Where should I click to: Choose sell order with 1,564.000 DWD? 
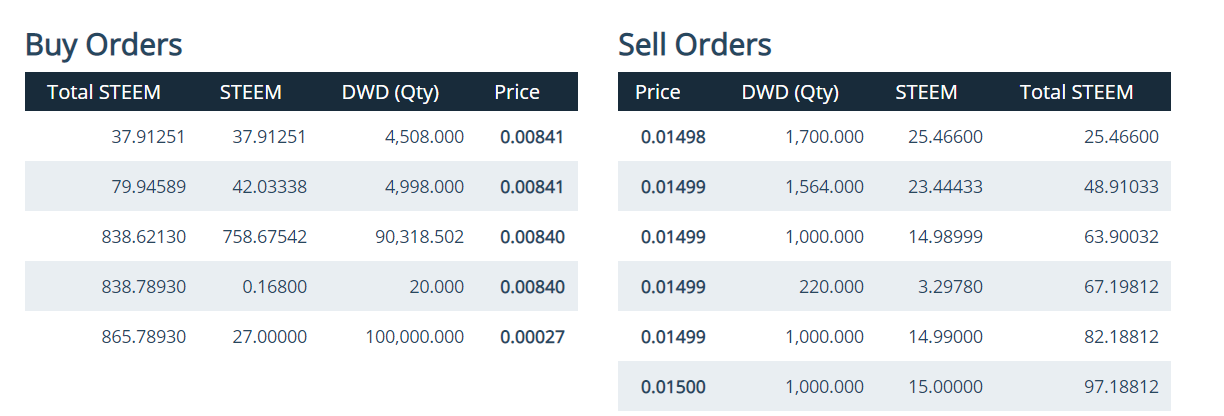click(x=894, y=186)
